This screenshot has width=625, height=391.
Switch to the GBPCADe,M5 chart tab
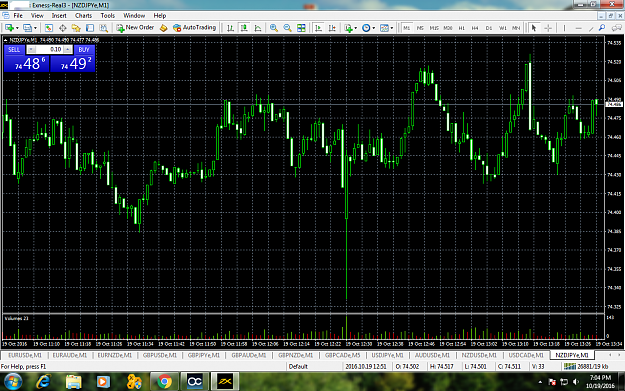(x=342, y=355)
